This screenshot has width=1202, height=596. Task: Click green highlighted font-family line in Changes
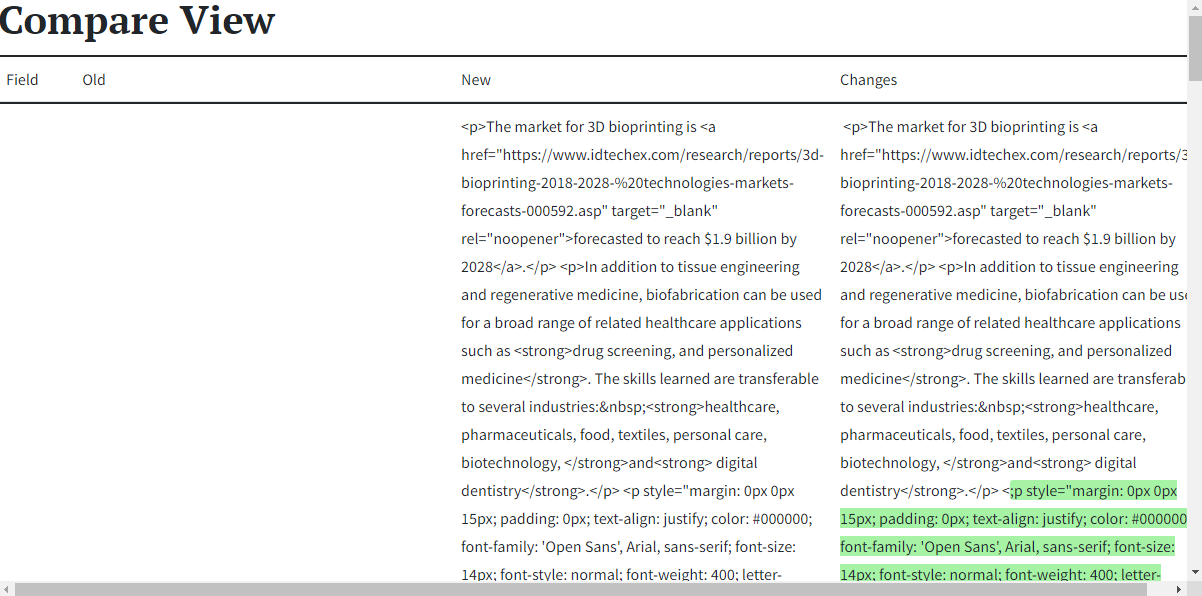[1007, 547]
